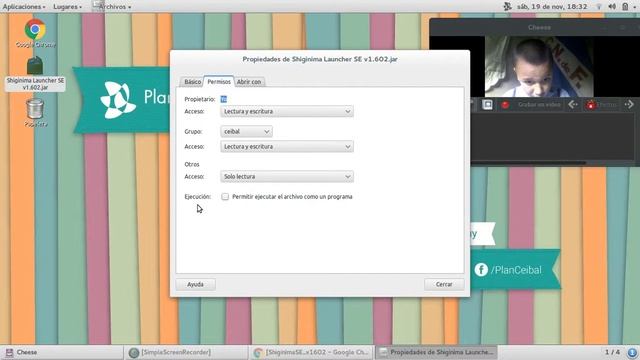Click the /PlanCeibal Facebook icon on wallpaper

pyautogui.click(x=481, y=269)
